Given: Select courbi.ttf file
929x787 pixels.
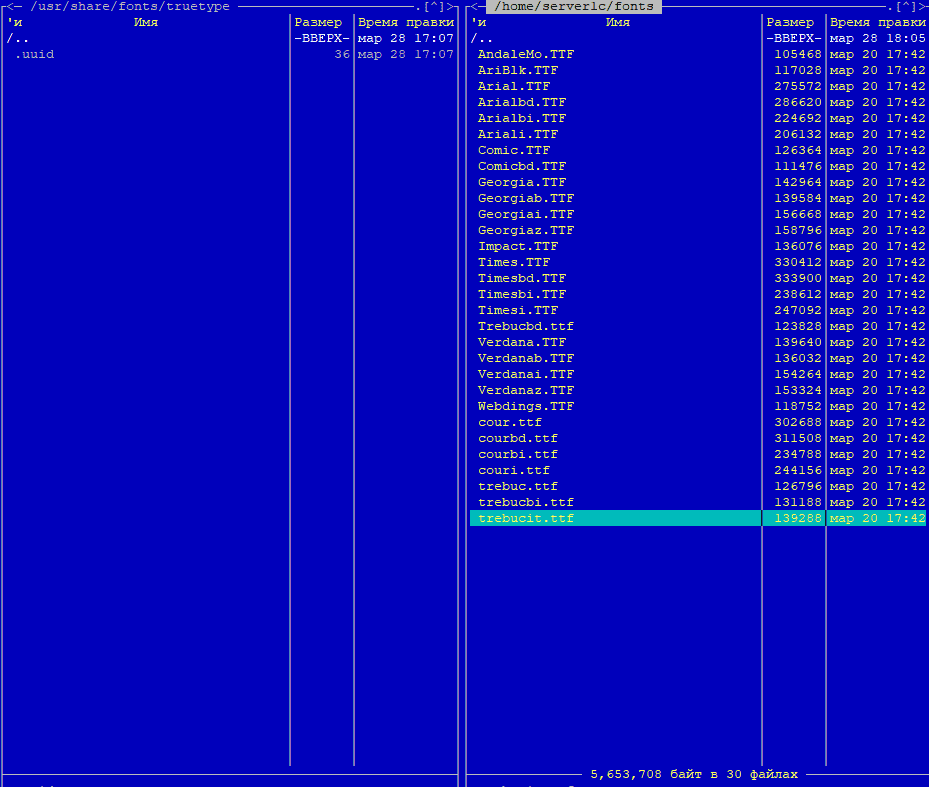Looking at the screenshot, I should 518,455.
